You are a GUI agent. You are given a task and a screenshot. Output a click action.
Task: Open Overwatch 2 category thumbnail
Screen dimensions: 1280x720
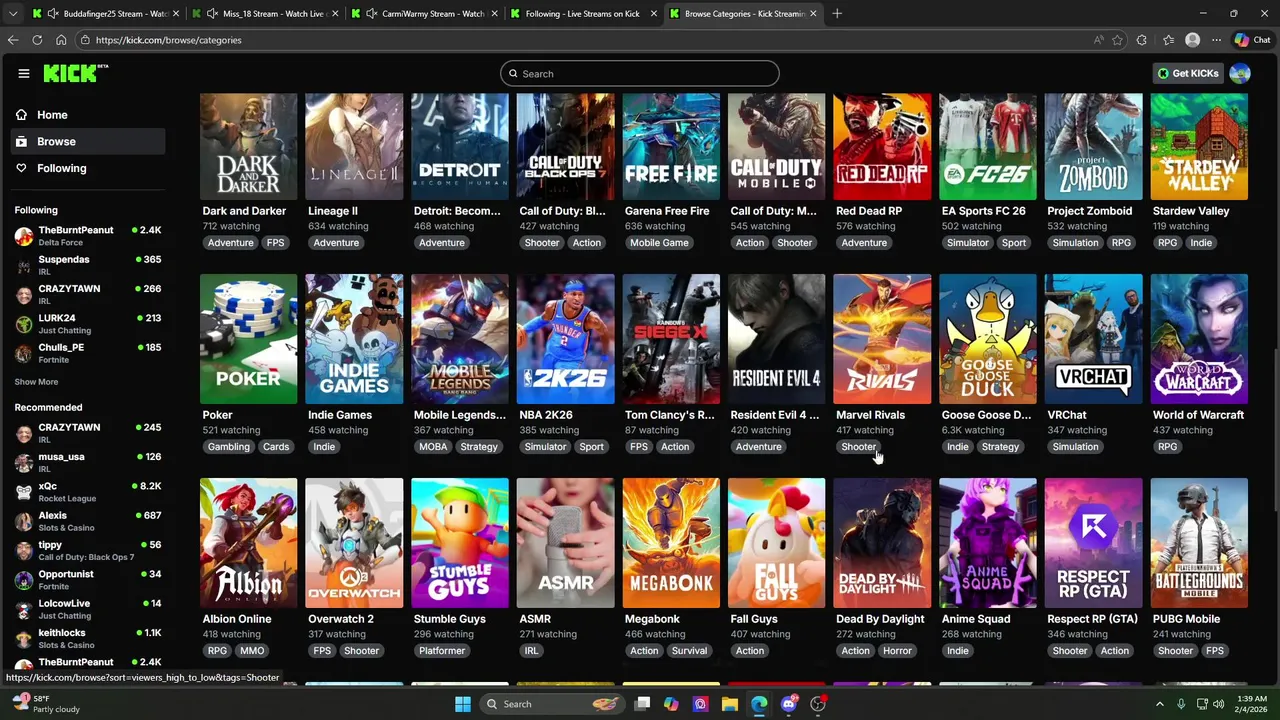354,543
